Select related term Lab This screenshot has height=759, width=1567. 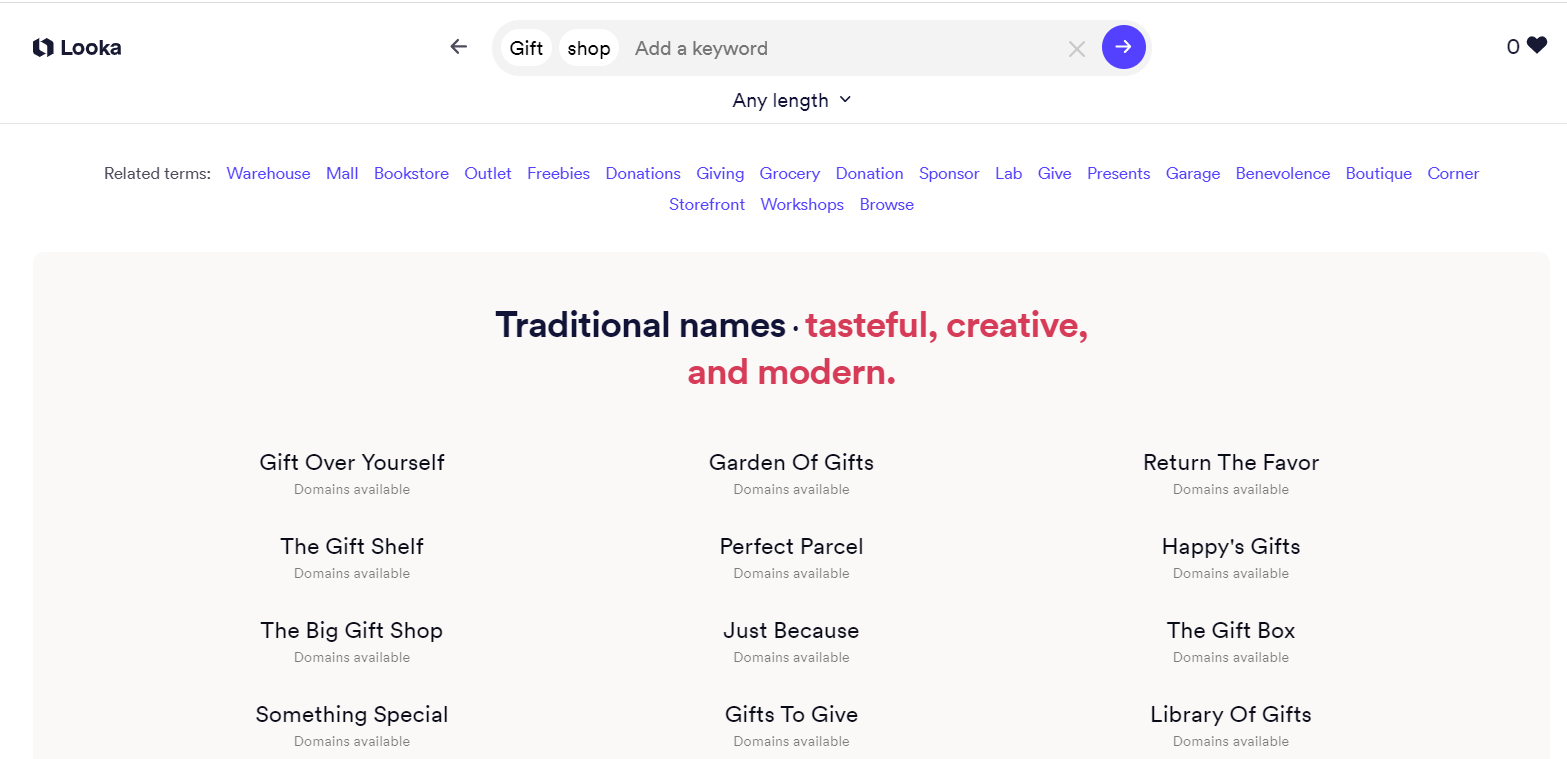[x=1008, y=173]
